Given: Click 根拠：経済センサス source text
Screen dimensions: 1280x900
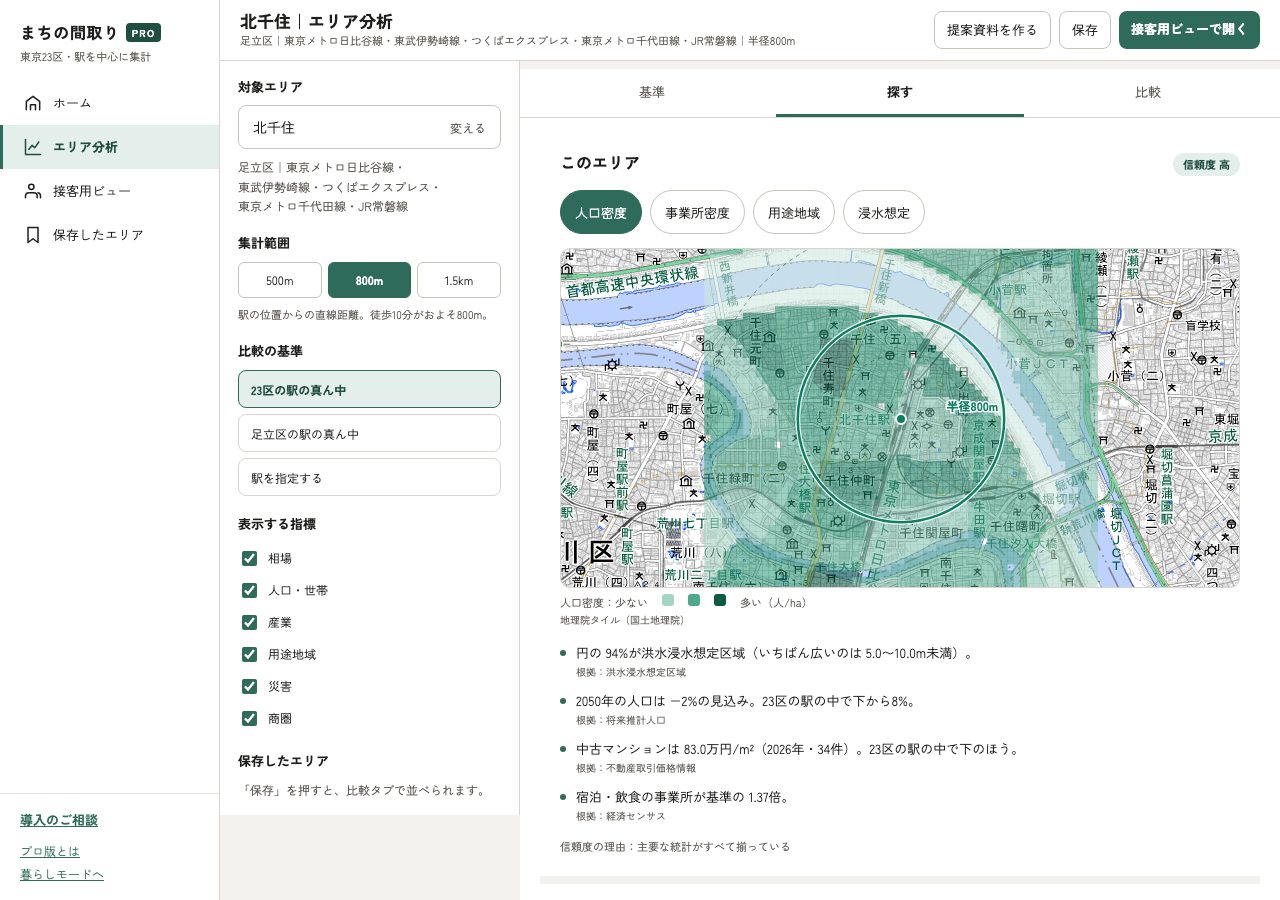Looking at the screenshot, I should click(x=621, y=816).
